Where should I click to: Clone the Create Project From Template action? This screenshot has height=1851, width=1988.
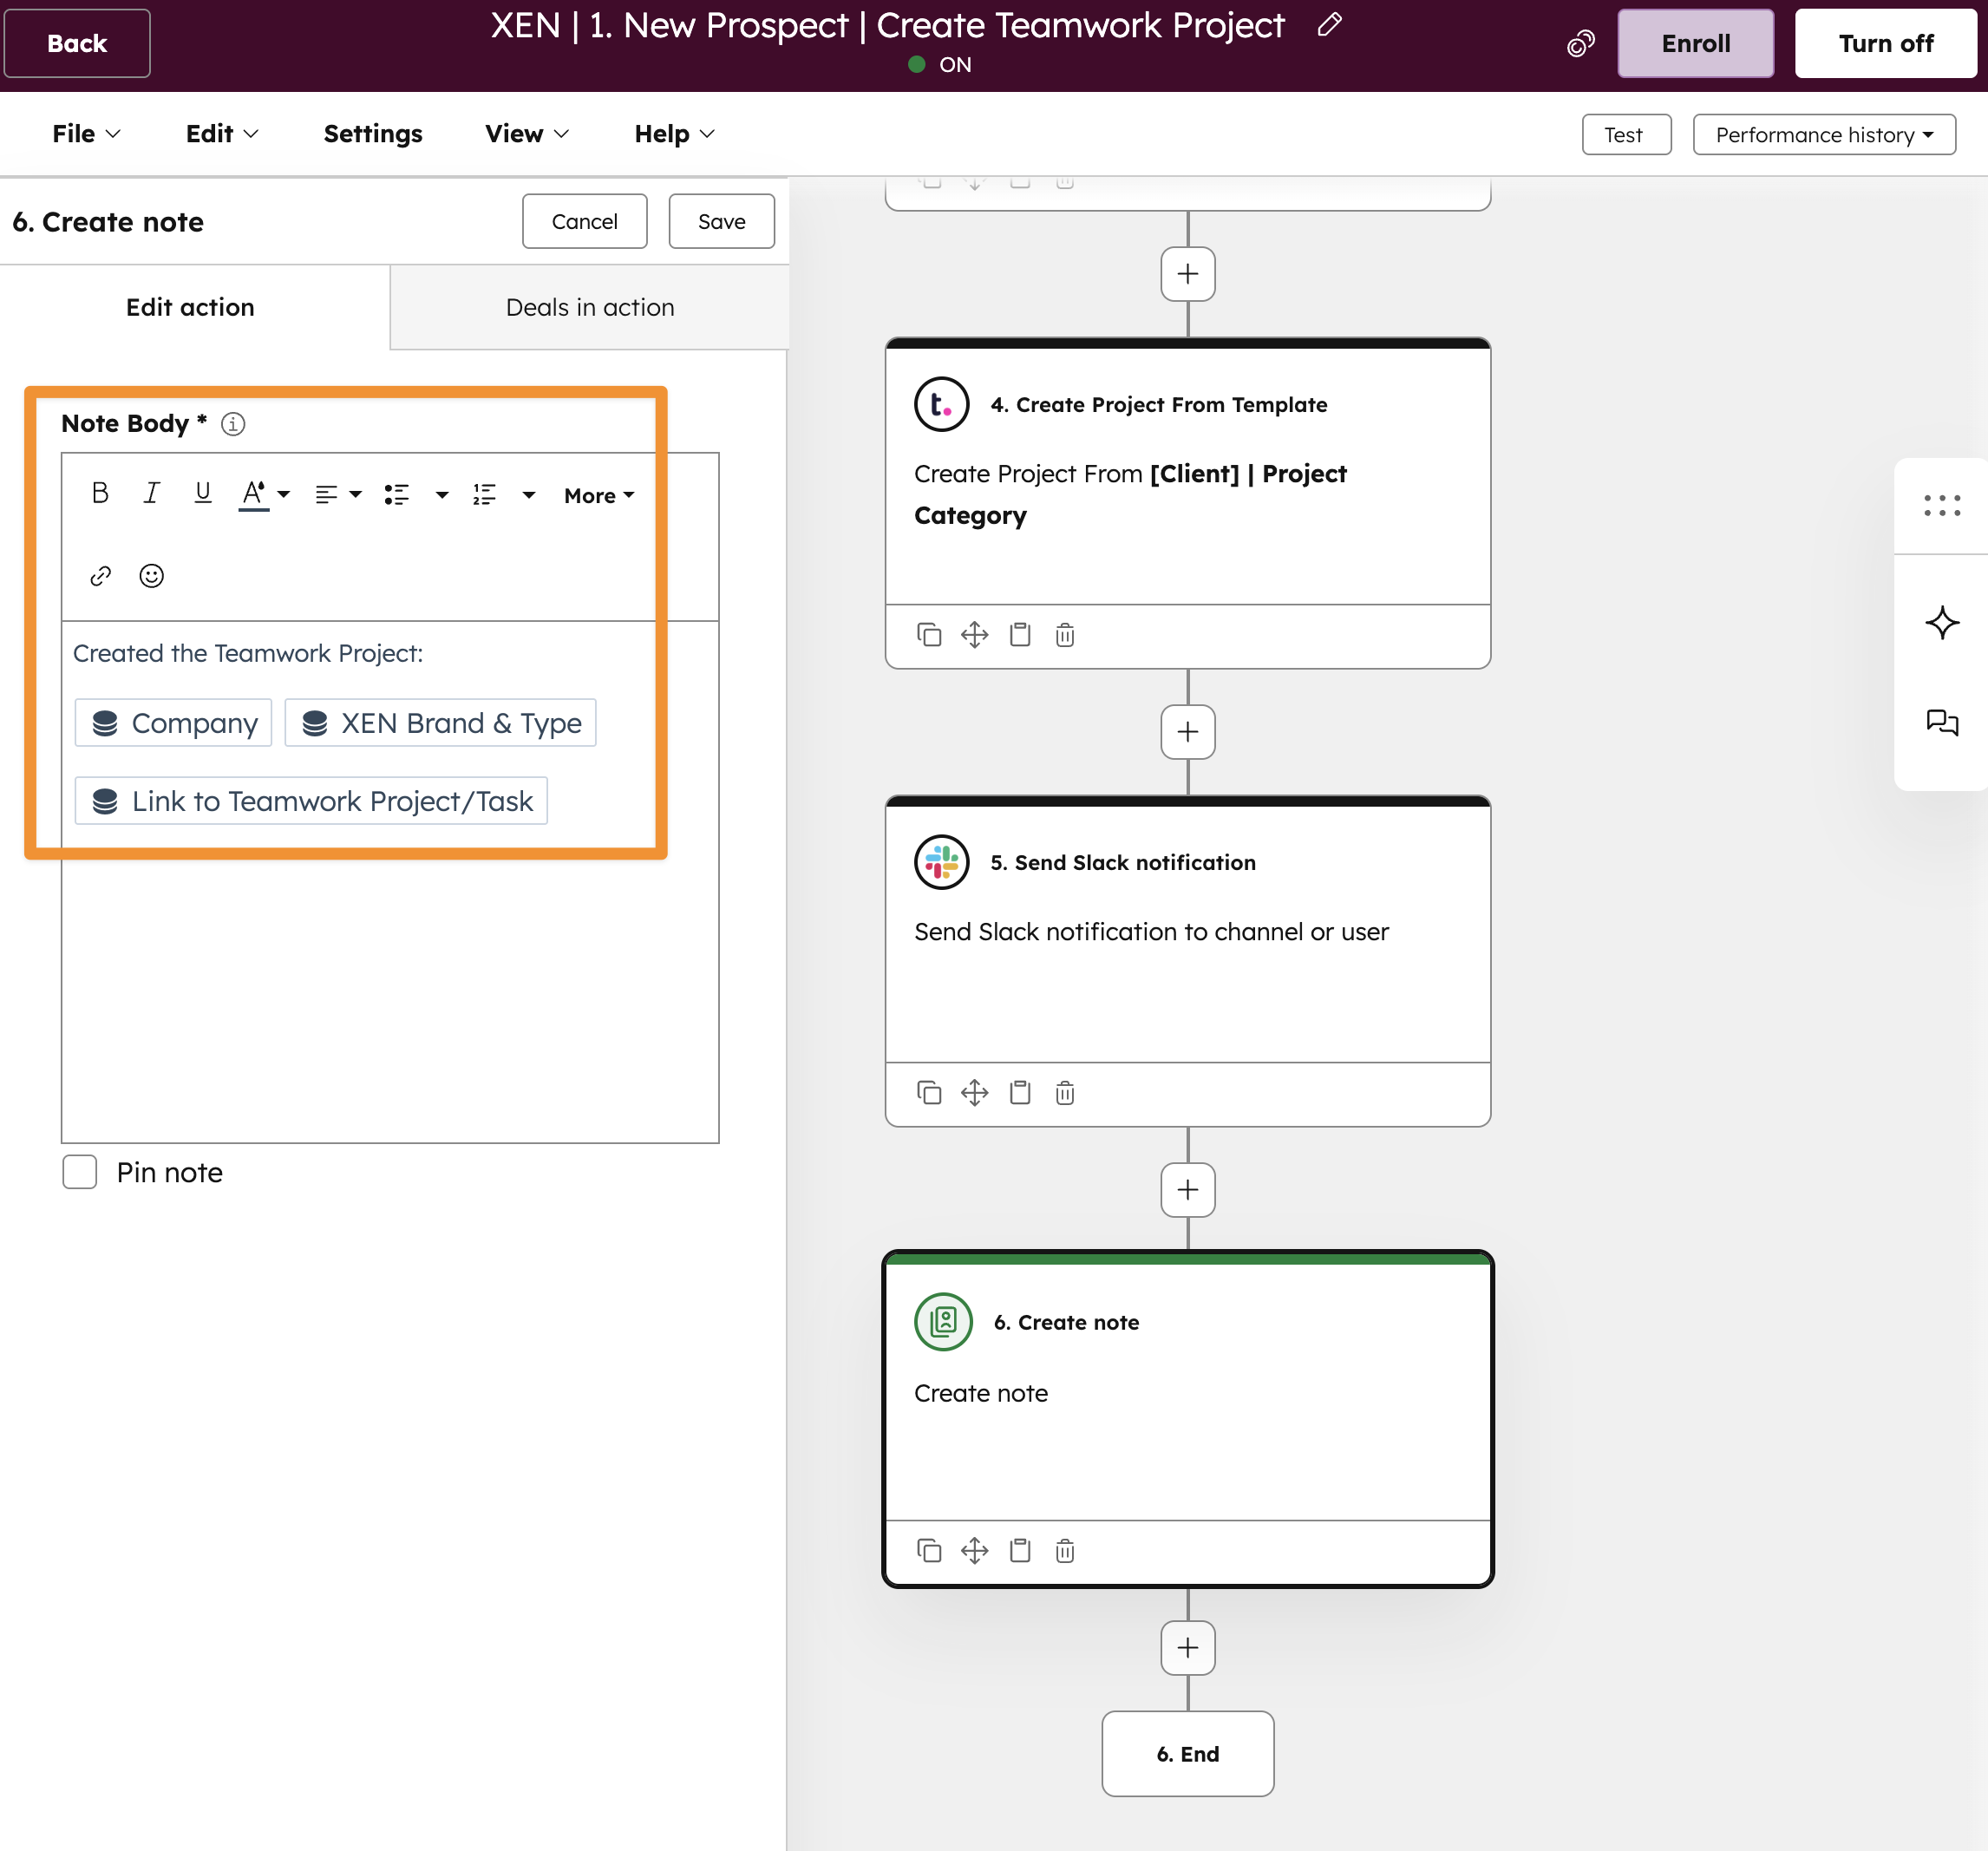929,635
